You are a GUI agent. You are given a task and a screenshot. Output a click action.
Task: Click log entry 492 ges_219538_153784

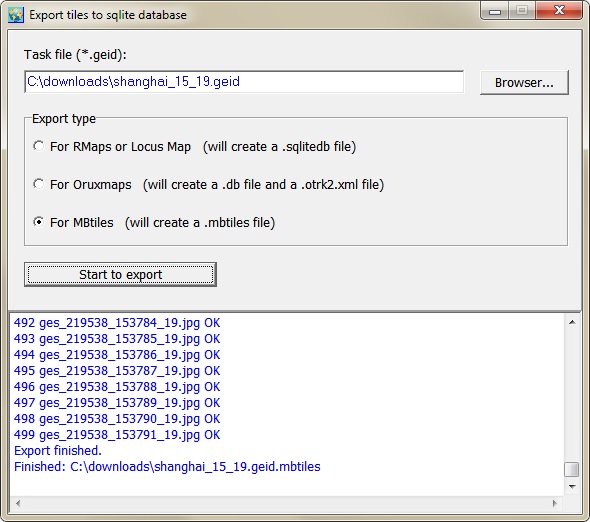click(x=117, y=323)
